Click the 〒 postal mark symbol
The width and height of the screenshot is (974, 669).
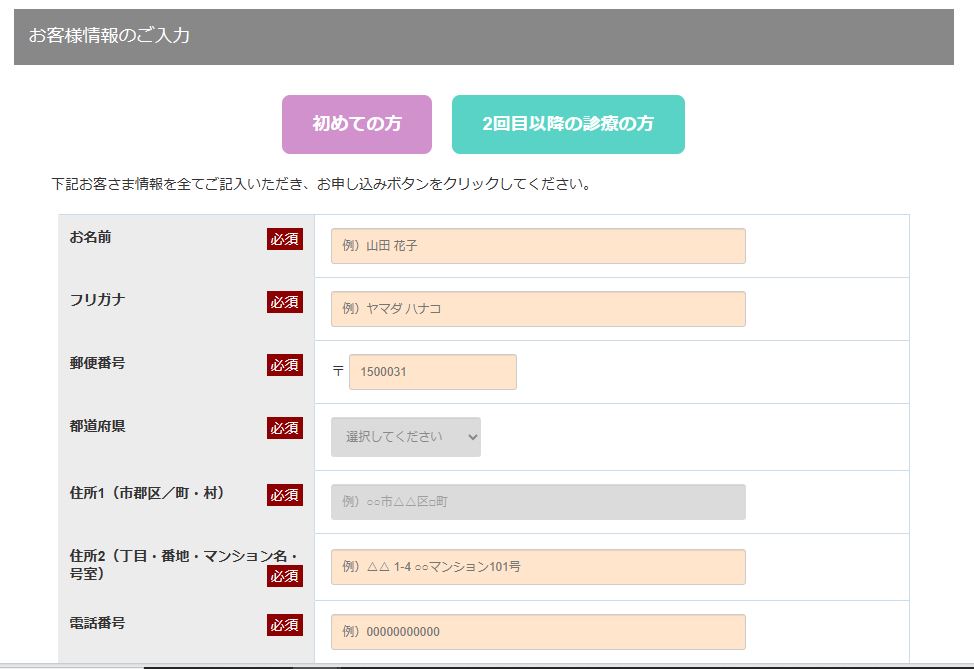tap(338, 371)
